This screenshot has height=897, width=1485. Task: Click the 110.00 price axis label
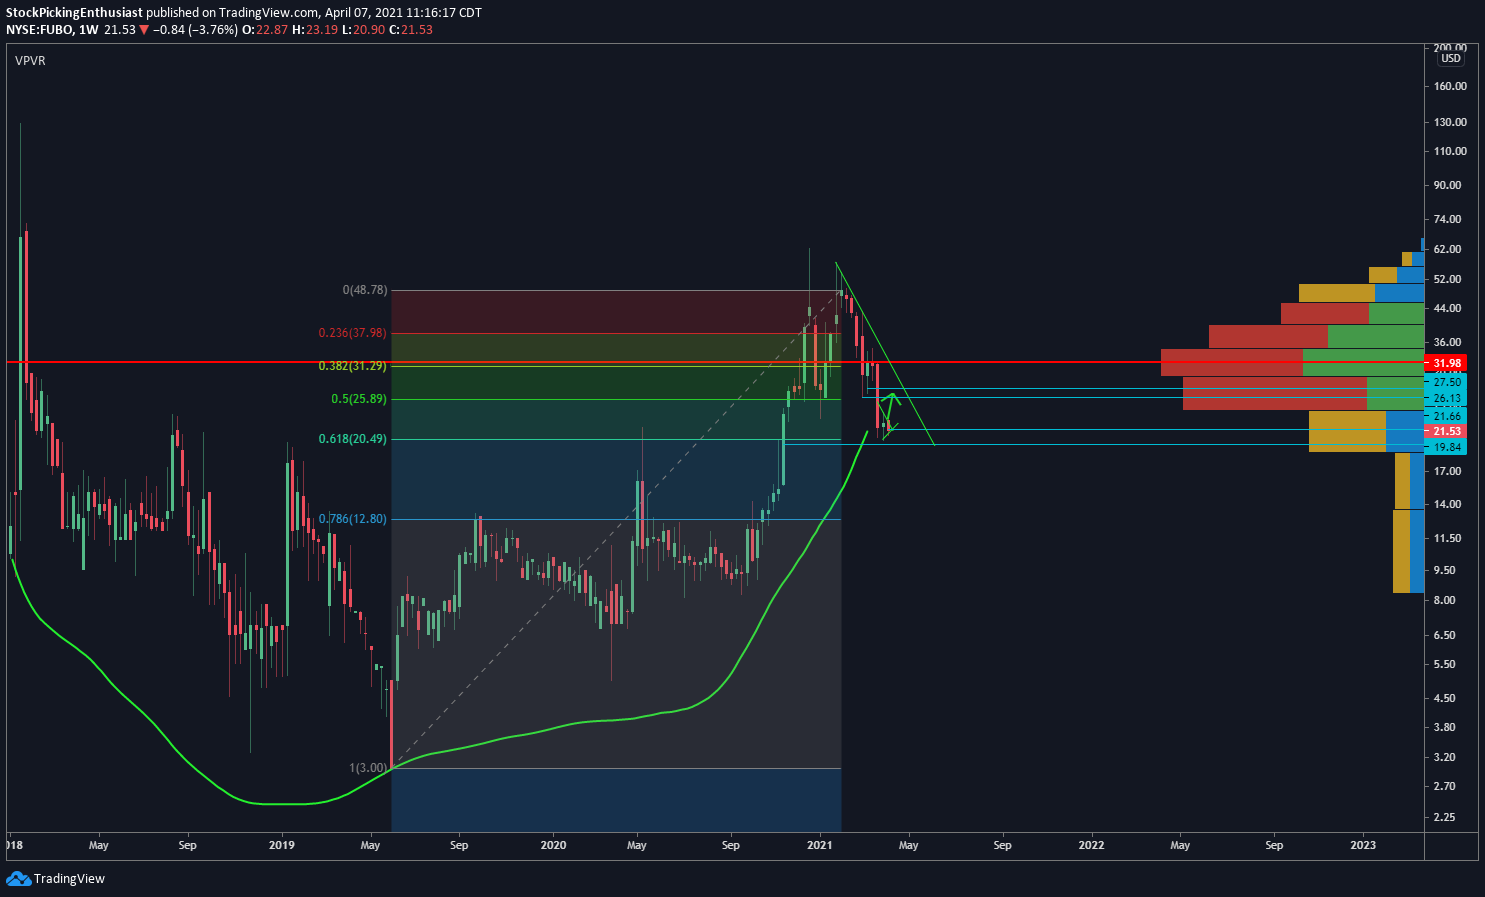[x=1450, y=151]
